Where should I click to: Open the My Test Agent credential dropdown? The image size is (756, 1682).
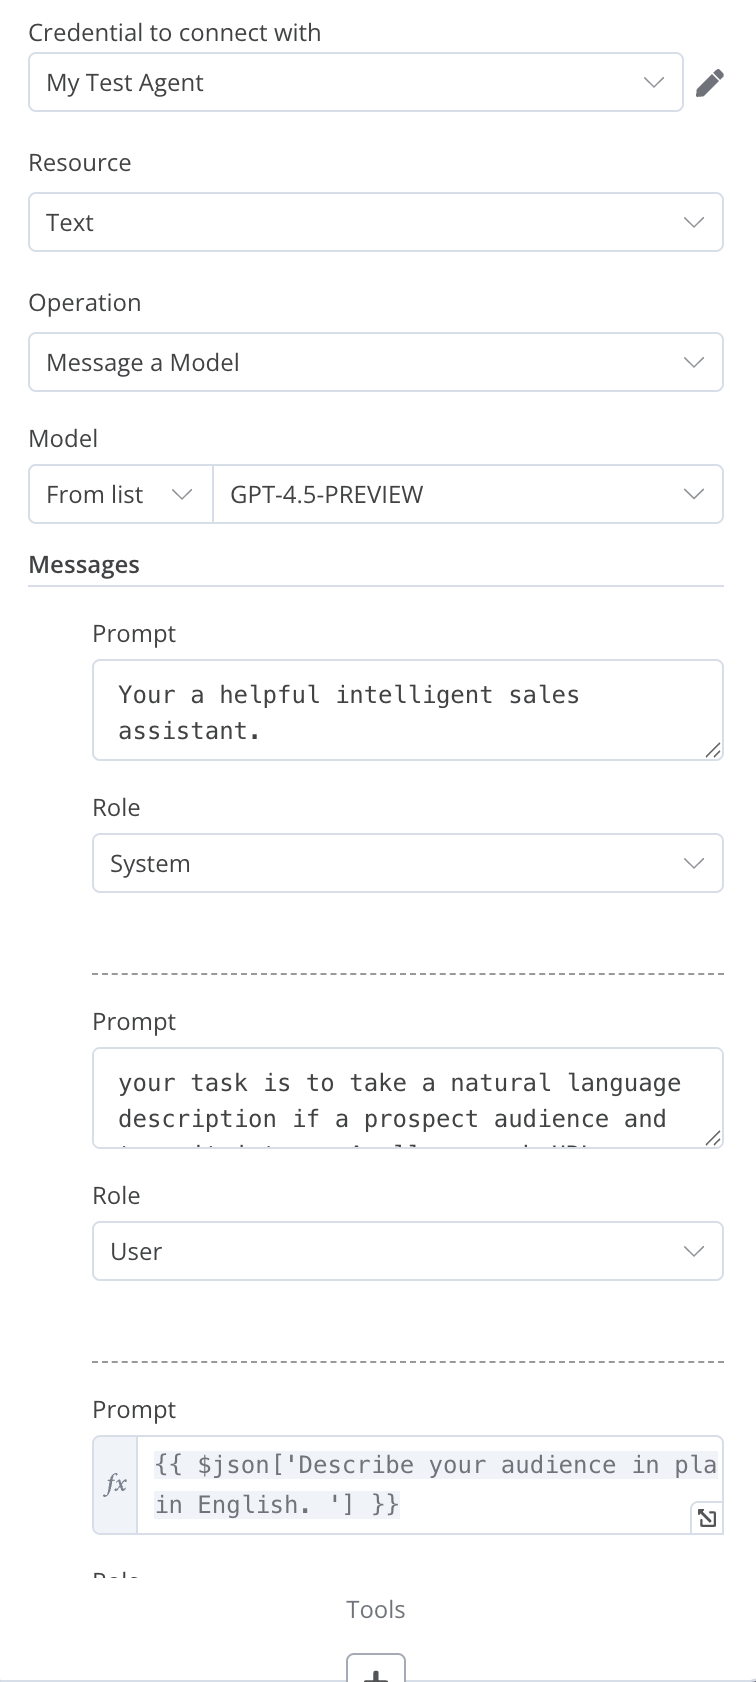(x=356, y=82)
